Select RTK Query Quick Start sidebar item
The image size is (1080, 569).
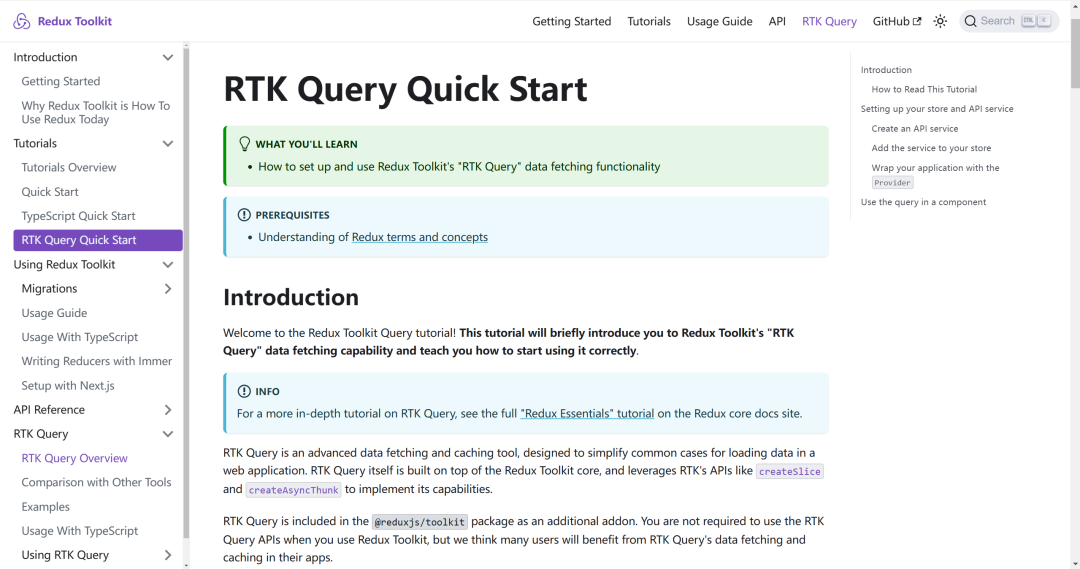click(98, 240)
